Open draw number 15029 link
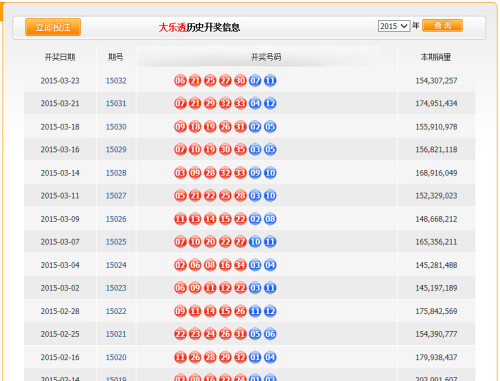This screenshot has height=381, width=500. pos(116,149)
